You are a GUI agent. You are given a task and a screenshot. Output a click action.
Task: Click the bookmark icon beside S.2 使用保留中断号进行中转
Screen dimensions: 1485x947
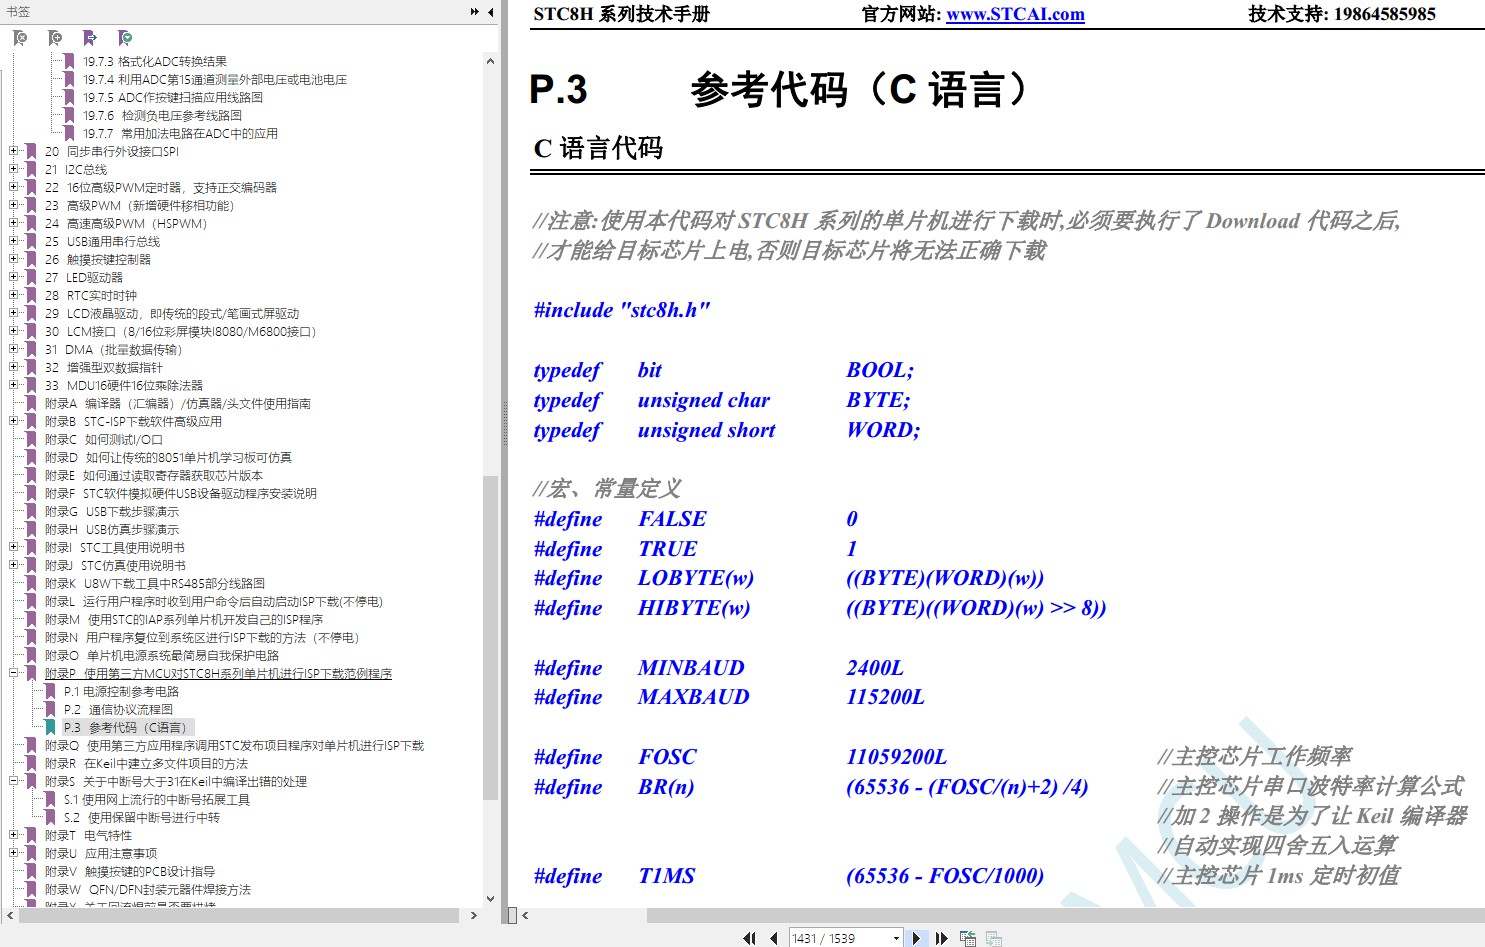click(50, 817)
